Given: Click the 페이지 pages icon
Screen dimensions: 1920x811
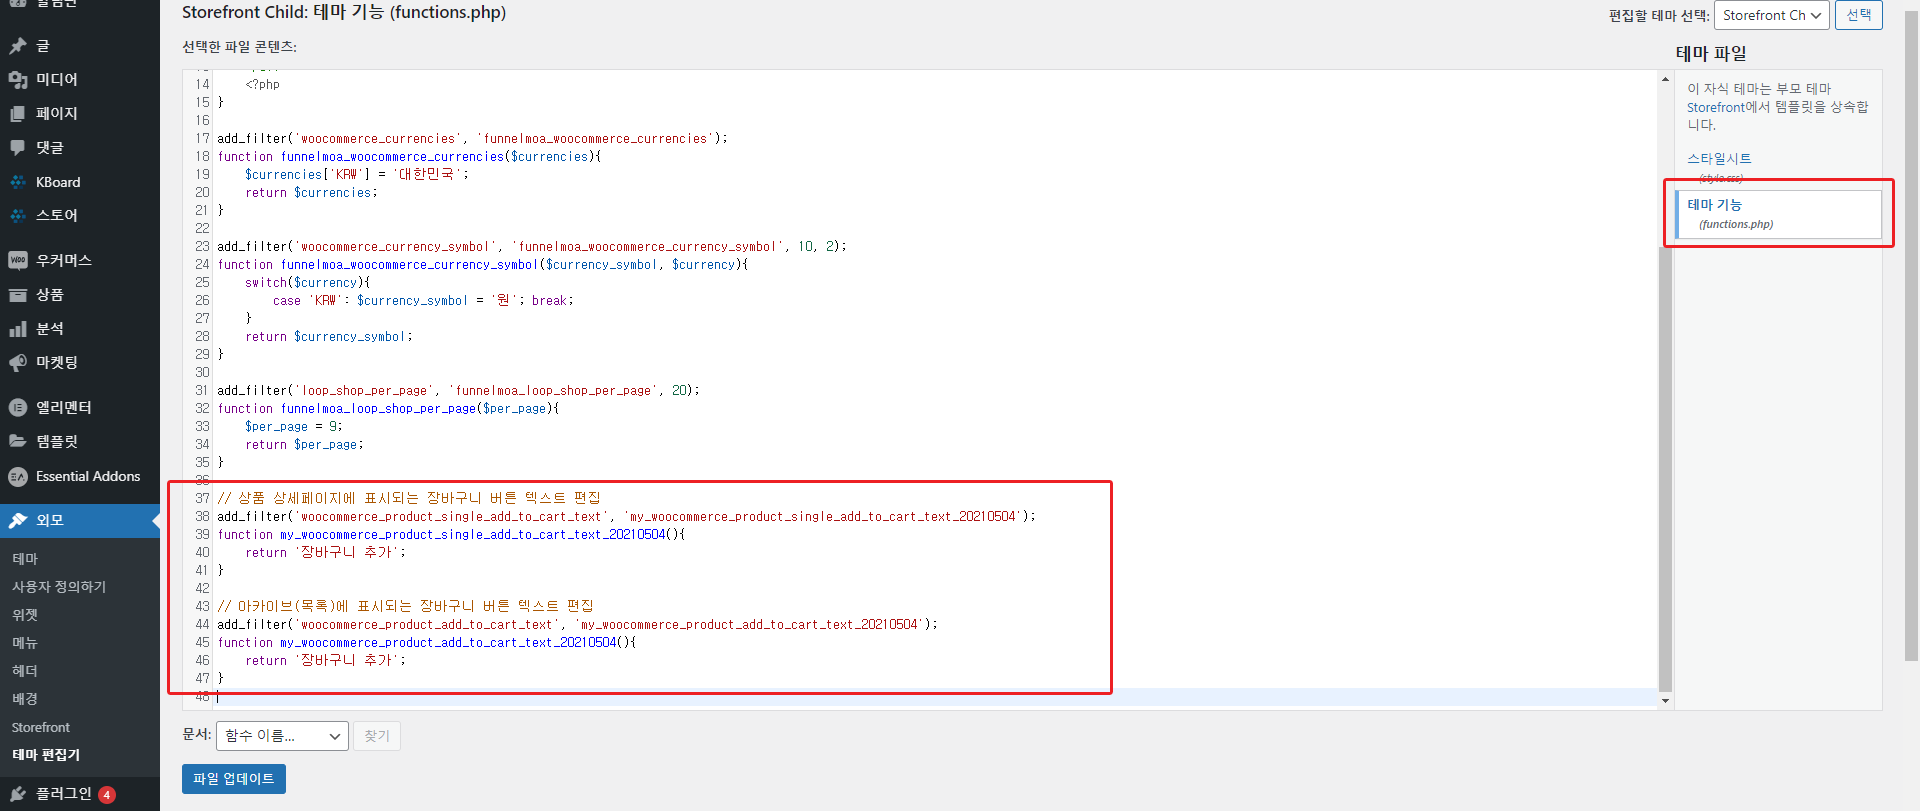Looking at the screenshot, I should coord(18,114).
